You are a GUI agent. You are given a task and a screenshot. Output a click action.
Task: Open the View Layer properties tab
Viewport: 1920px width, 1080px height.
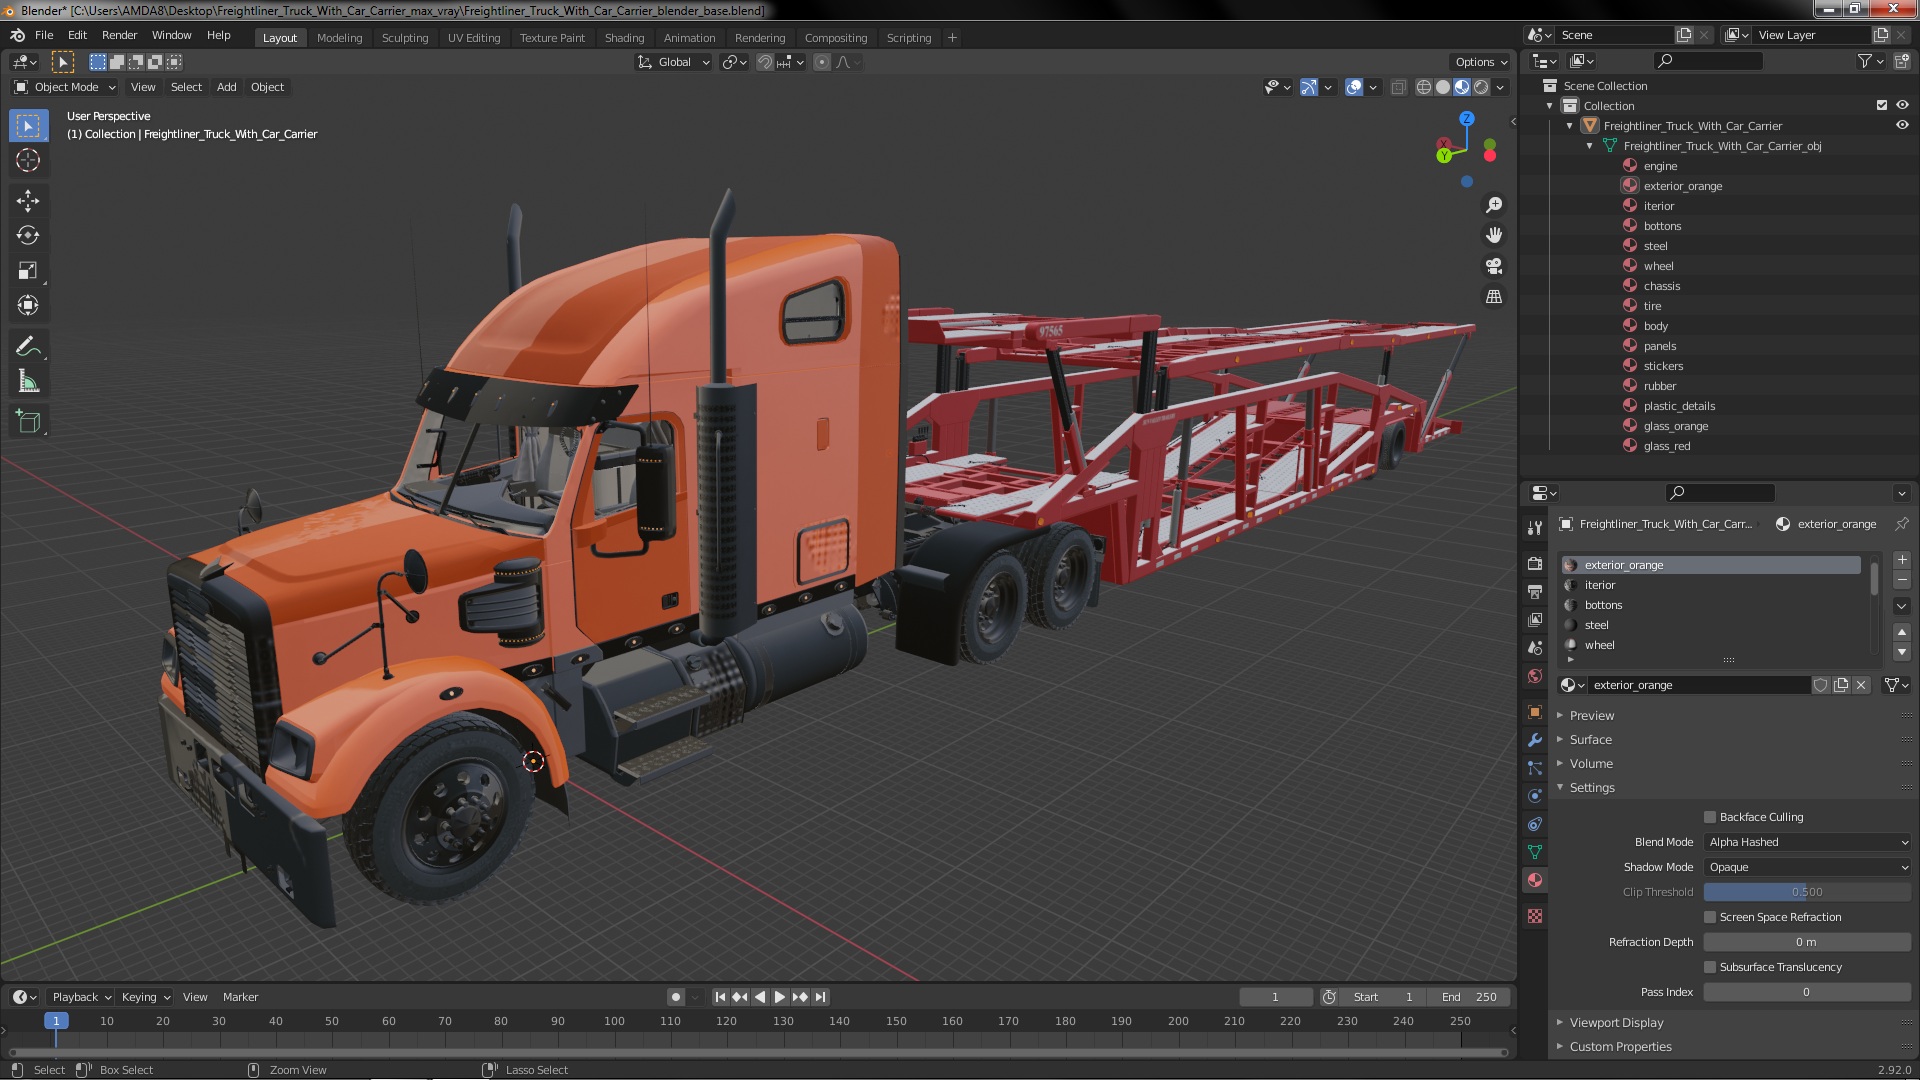(1535, 620)
